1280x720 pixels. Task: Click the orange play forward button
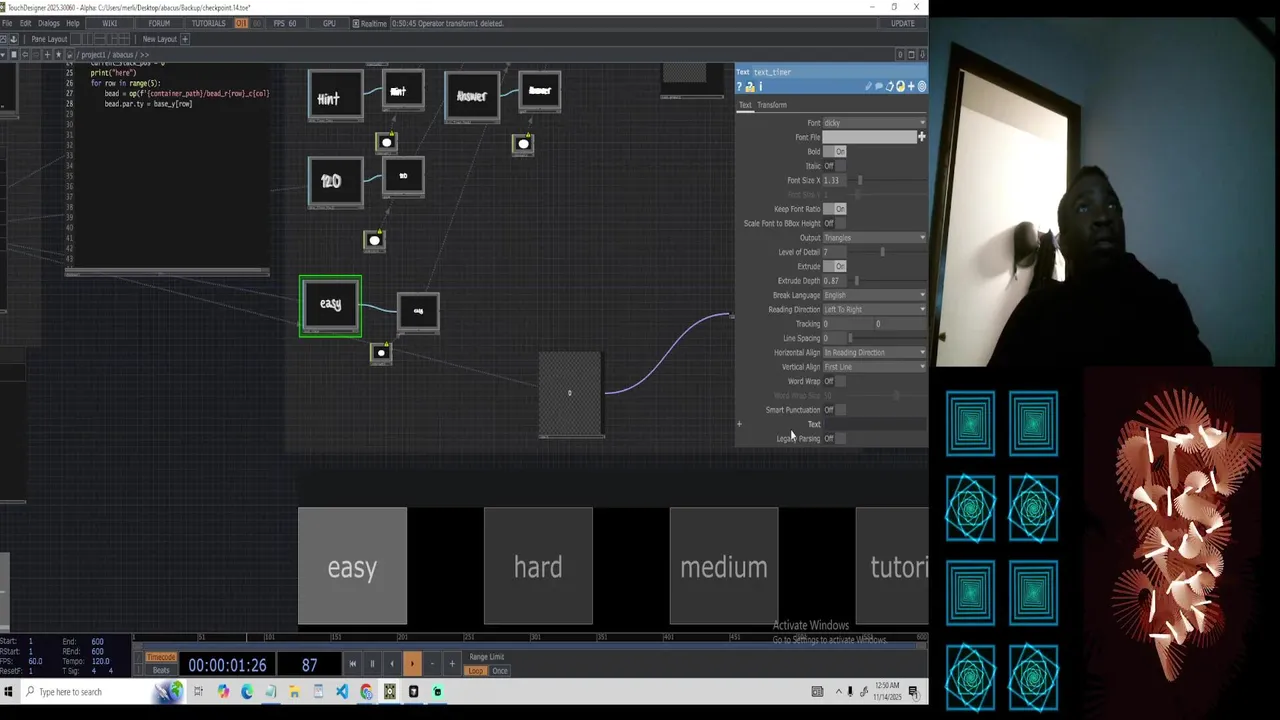click(x=412, y=663)
